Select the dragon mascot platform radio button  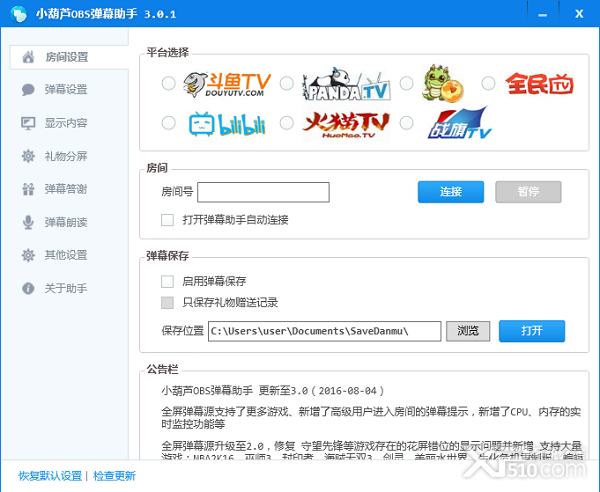coord(406,83)
